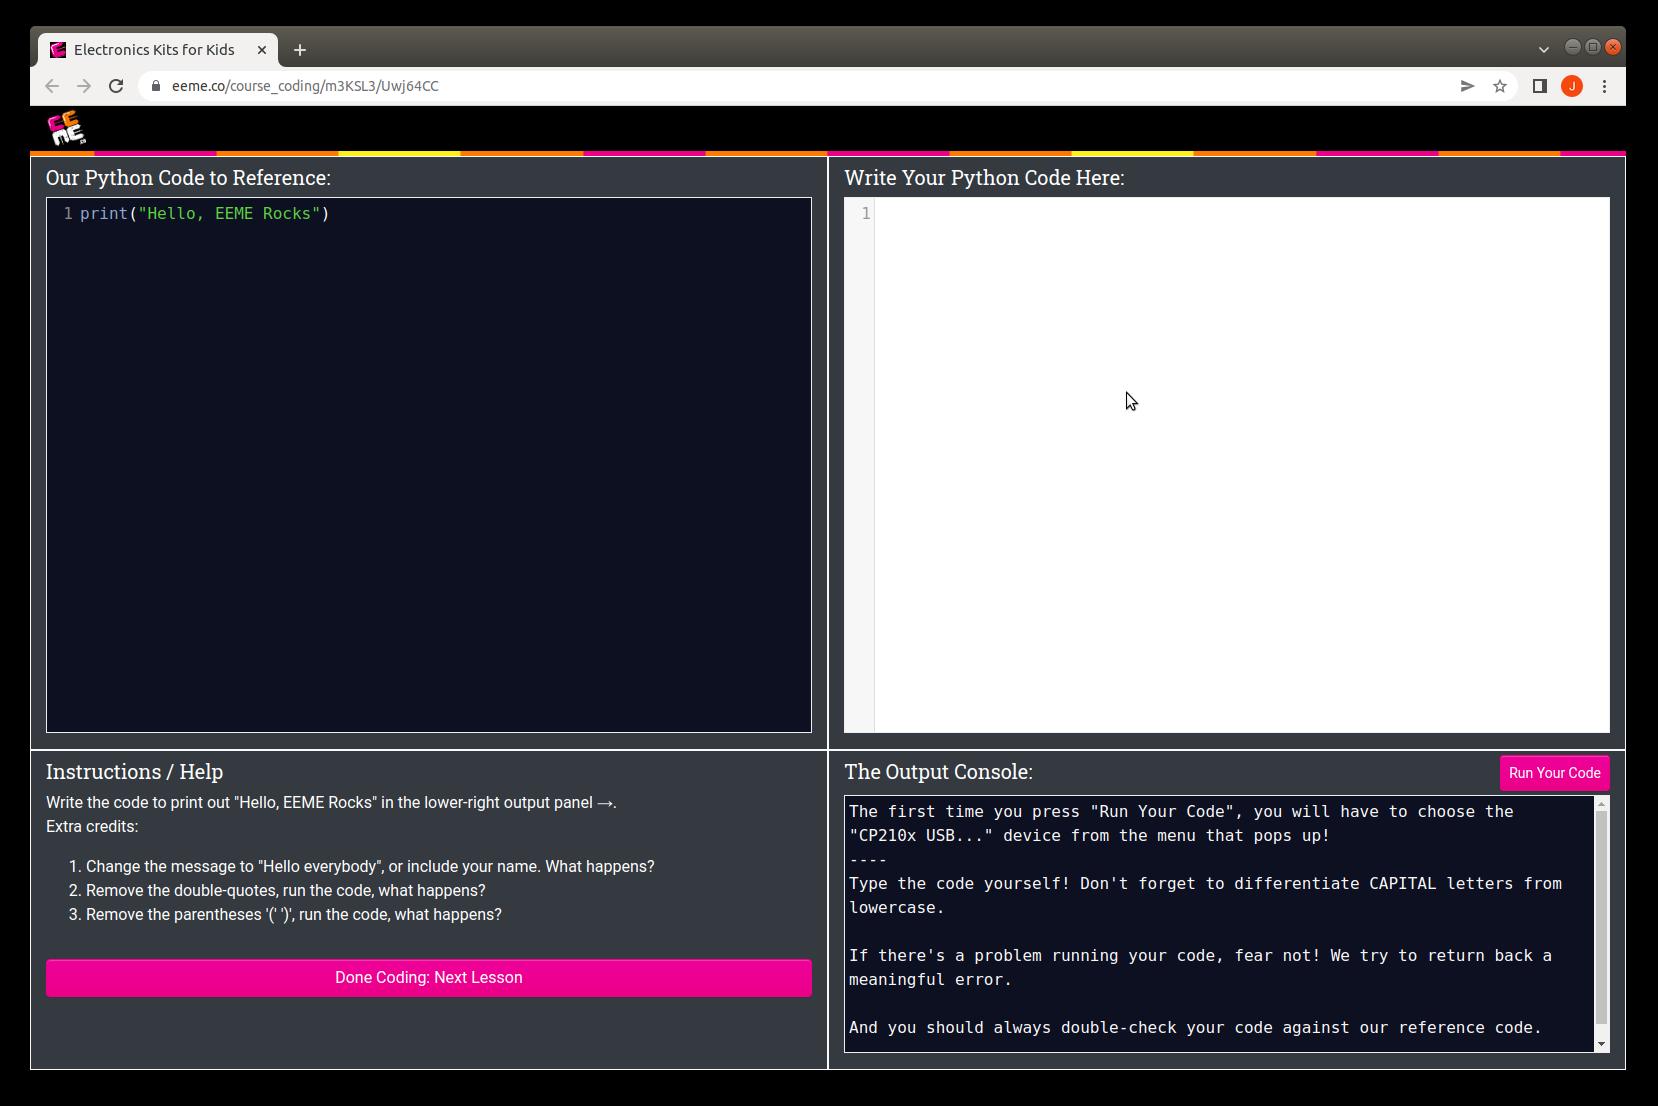Close the Electronics Kits for Kids tab

(x=262, y=49)
